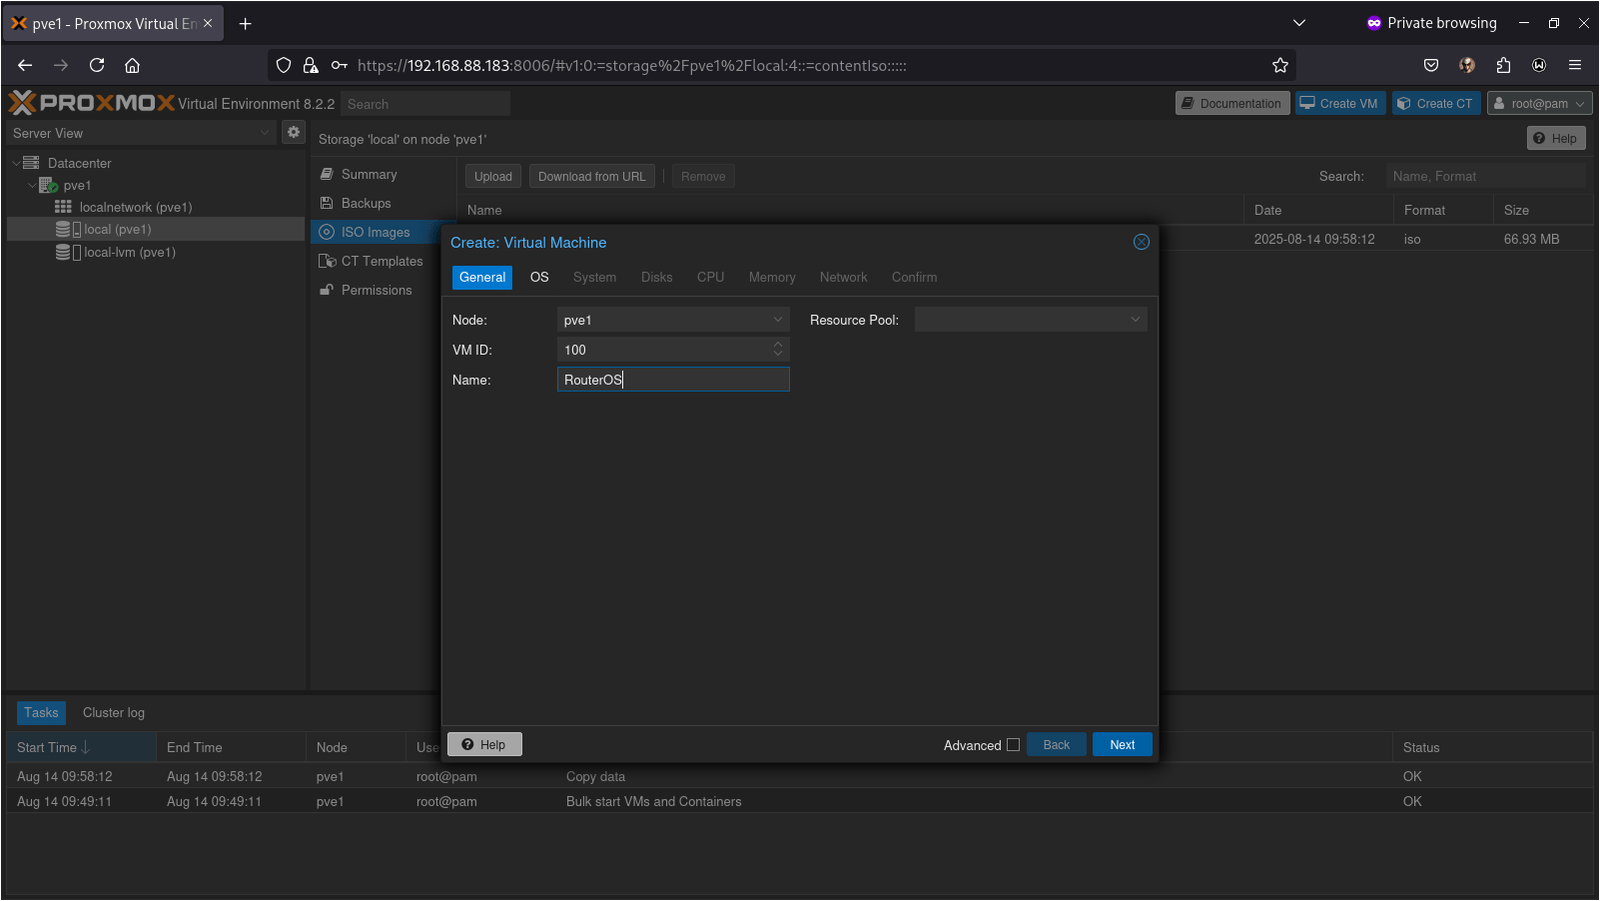Close the Create Virtual Machine dialog
1600x901 pixels.
1141,242
